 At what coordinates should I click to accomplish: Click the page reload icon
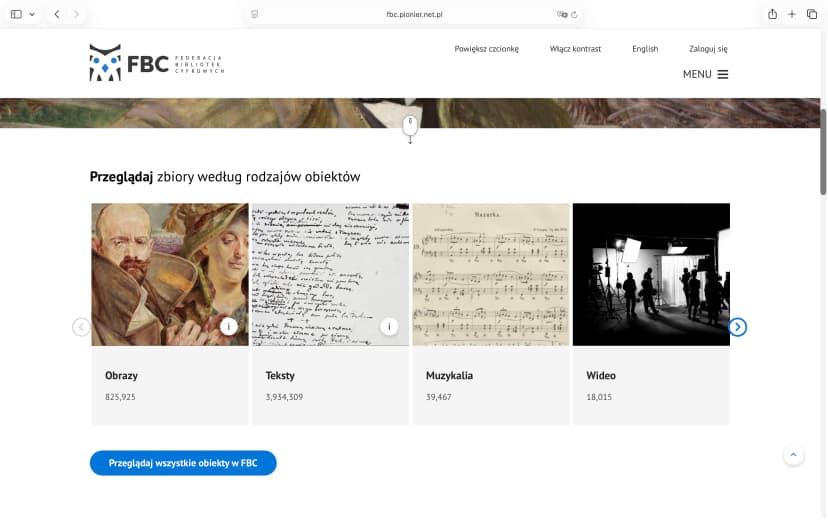point(574,14)
